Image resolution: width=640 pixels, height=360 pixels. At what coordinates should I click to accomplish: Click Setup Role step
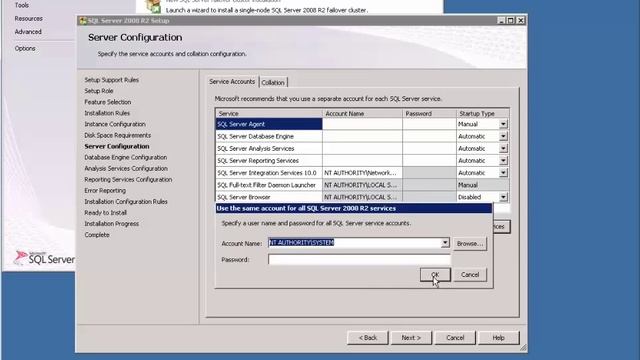coord(99,91)
